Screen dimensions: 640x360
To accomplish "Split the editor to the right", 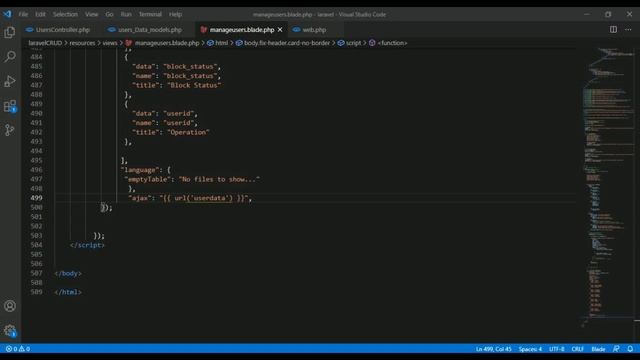I will [613, 29].
